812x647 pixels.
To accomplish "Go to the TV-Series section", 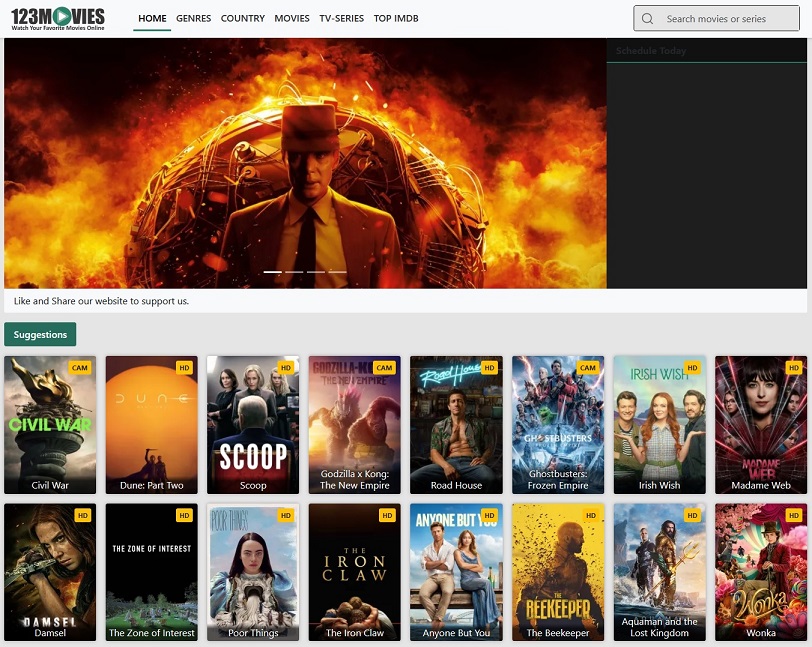I will click(342, 18).
